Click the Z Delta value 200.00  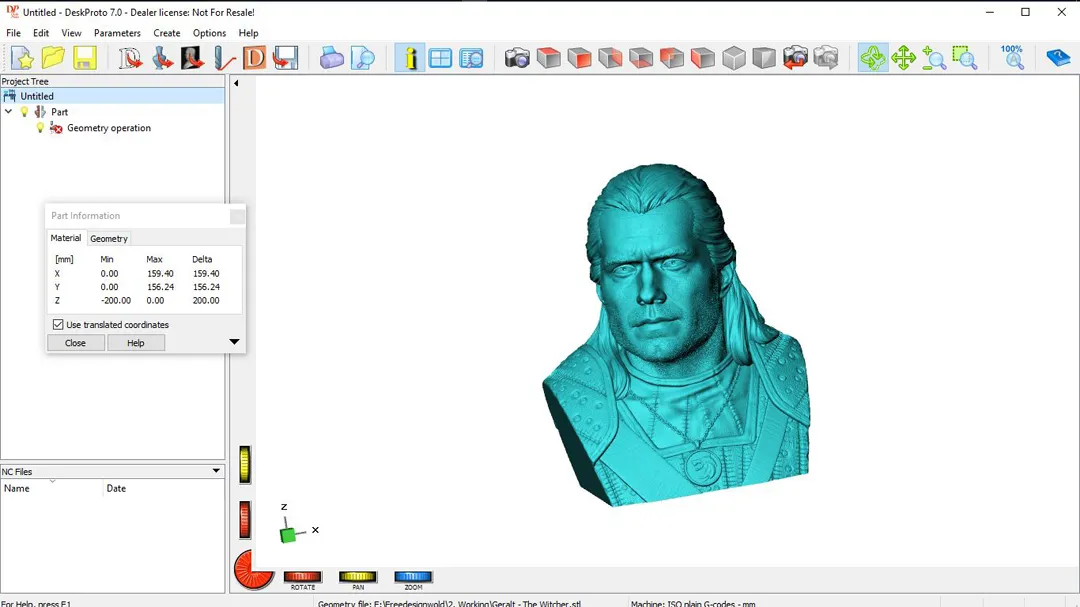point(206,300)
